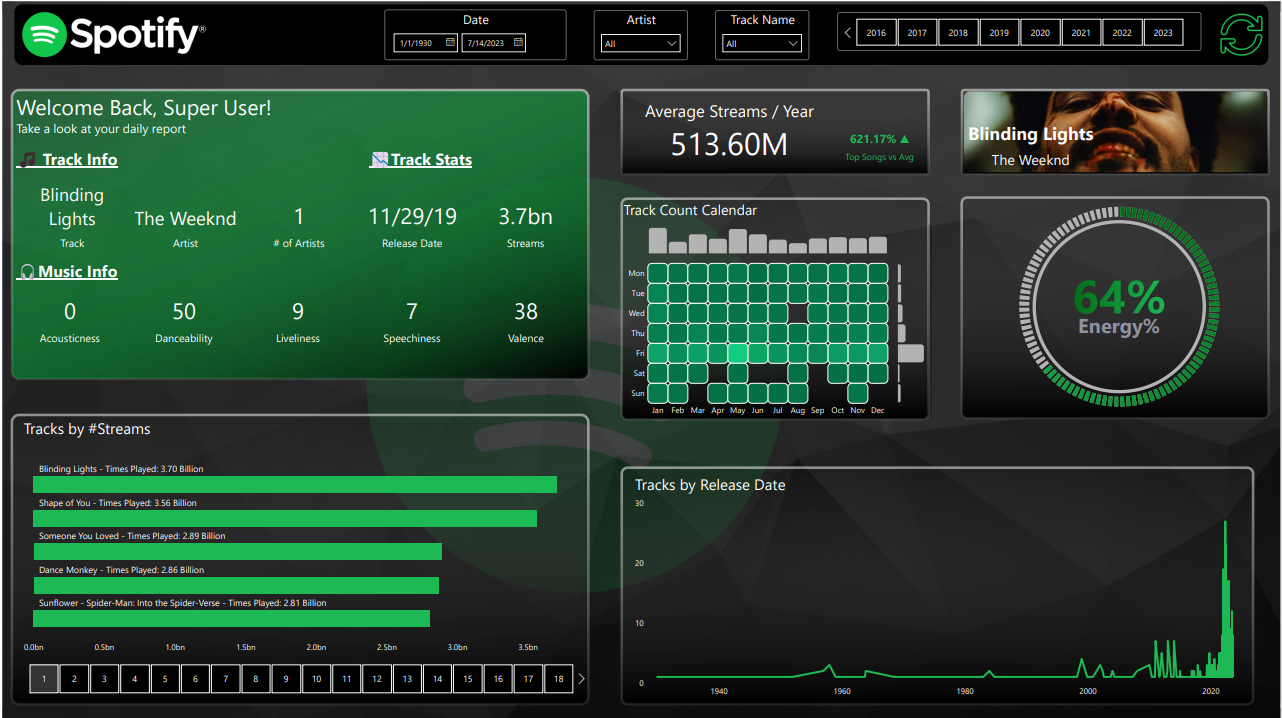
Task: Click the Shape of You streams bar
Action: click(285, 518)
